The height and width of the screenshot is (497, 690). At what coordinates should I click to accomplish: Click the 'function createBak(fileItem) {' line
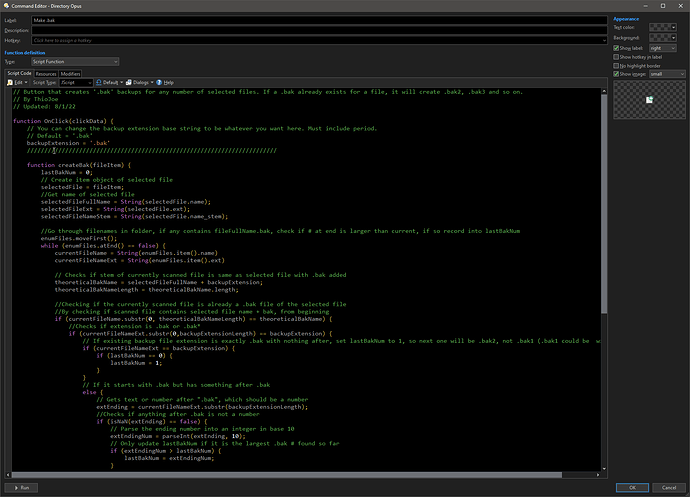click(79, 165)
